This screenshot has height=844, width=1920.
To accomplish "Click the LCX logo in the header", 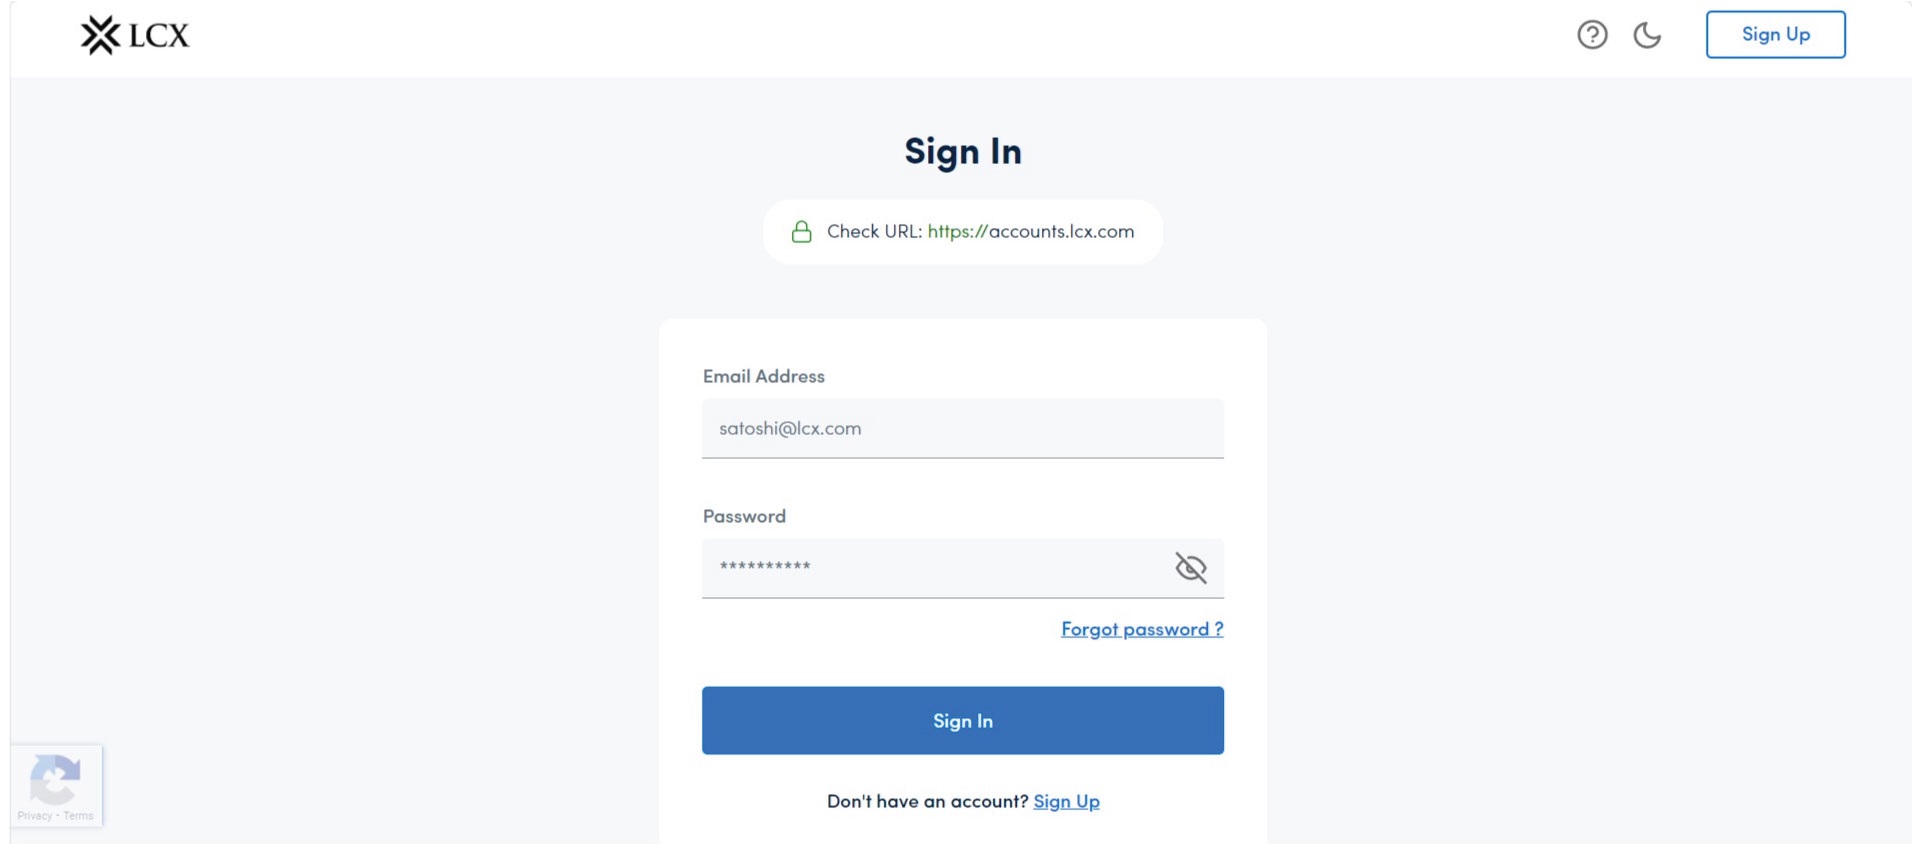I will [135, 35].
